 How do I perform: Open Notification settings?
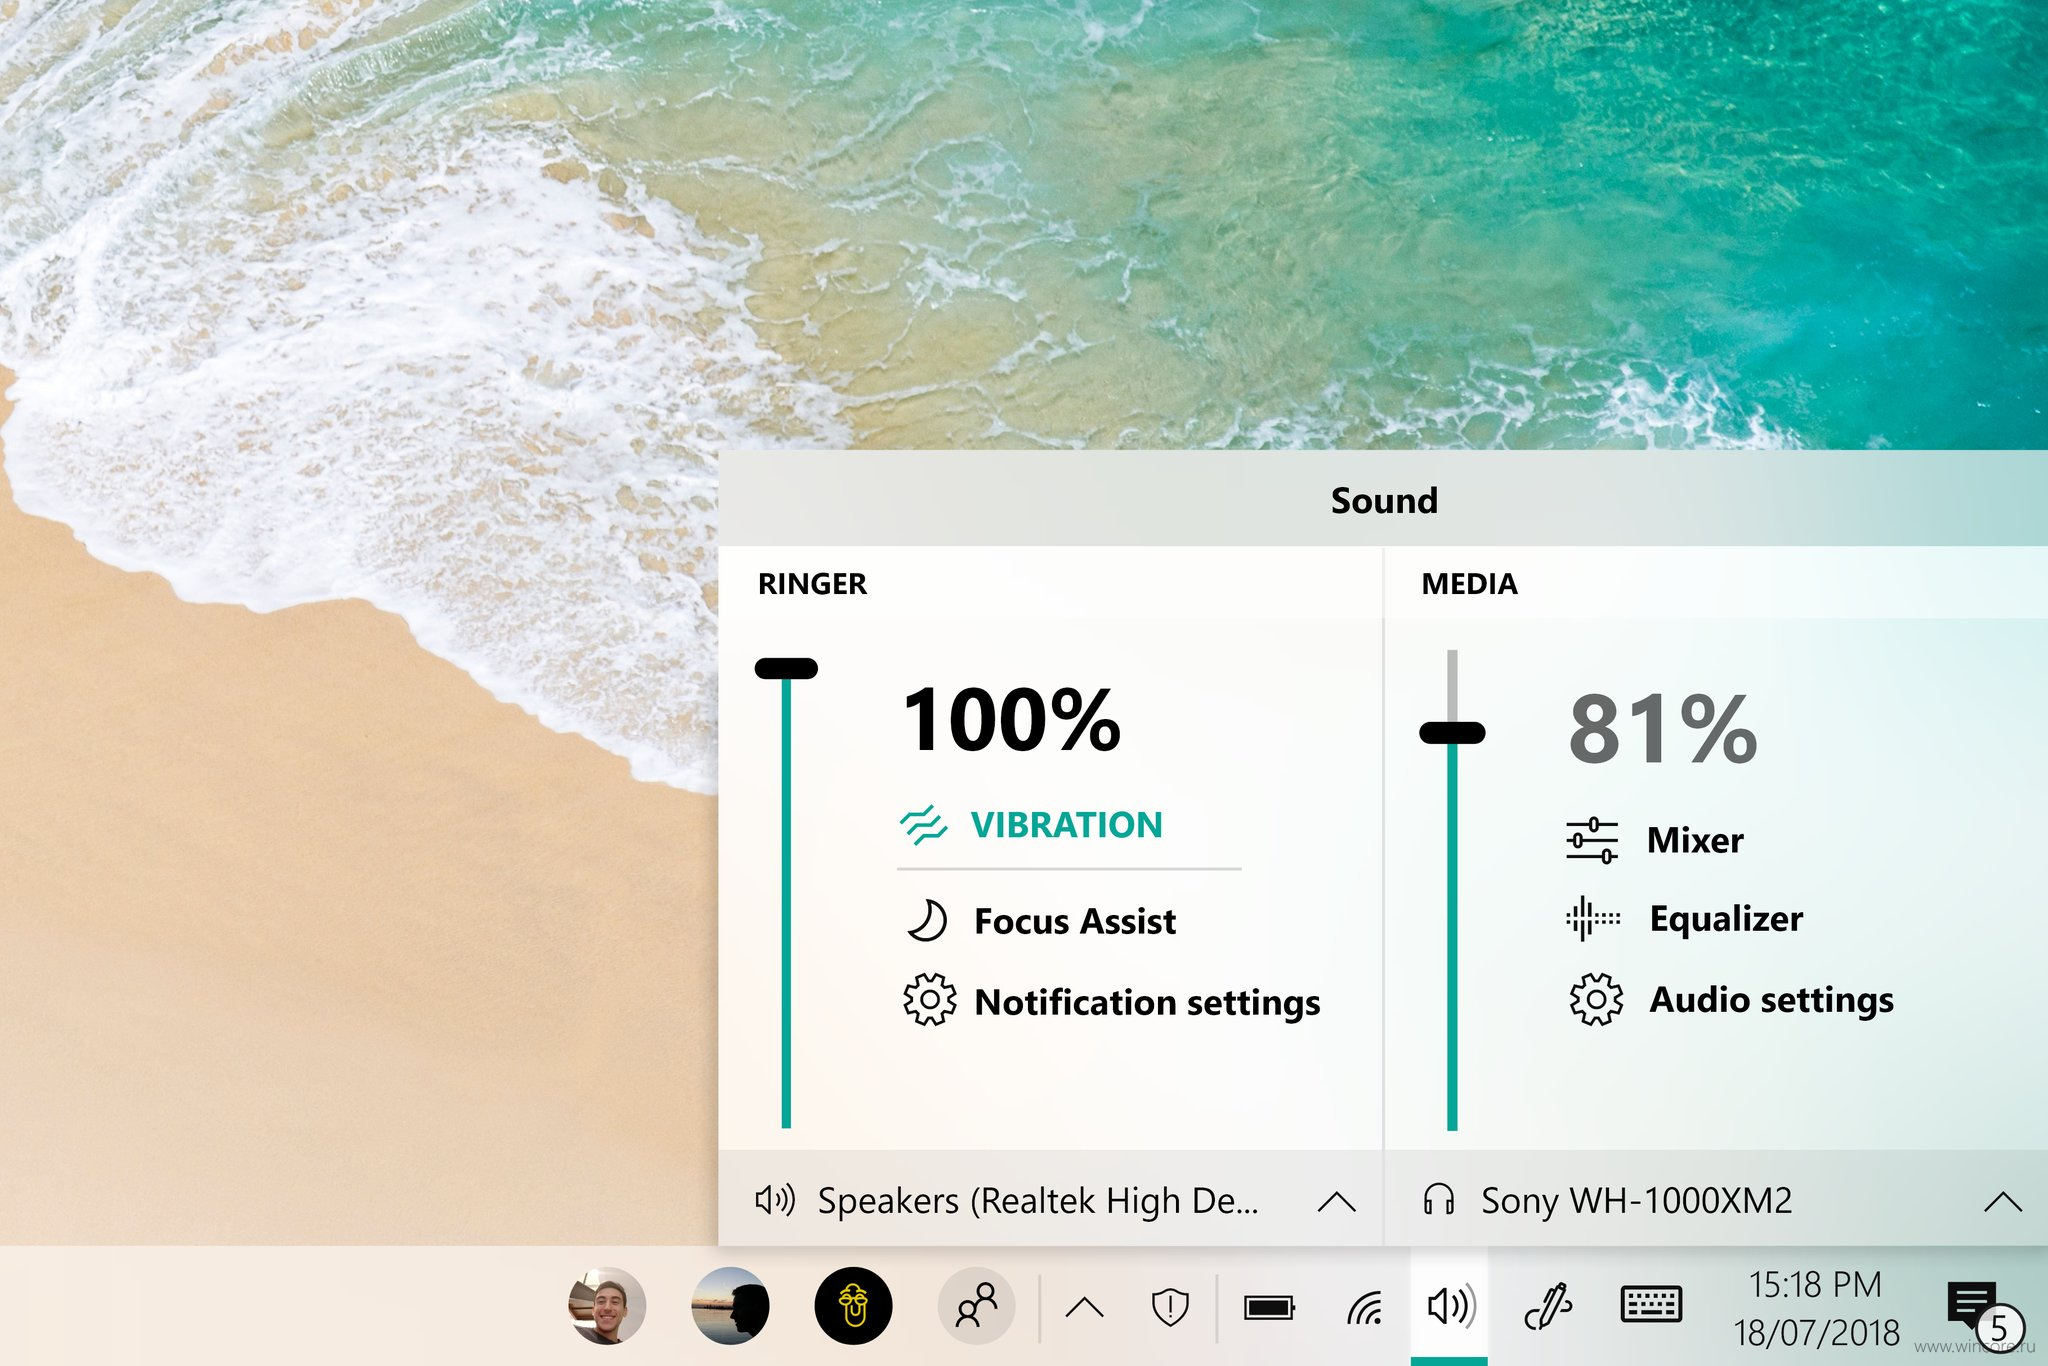[x=1147, y=1002]
